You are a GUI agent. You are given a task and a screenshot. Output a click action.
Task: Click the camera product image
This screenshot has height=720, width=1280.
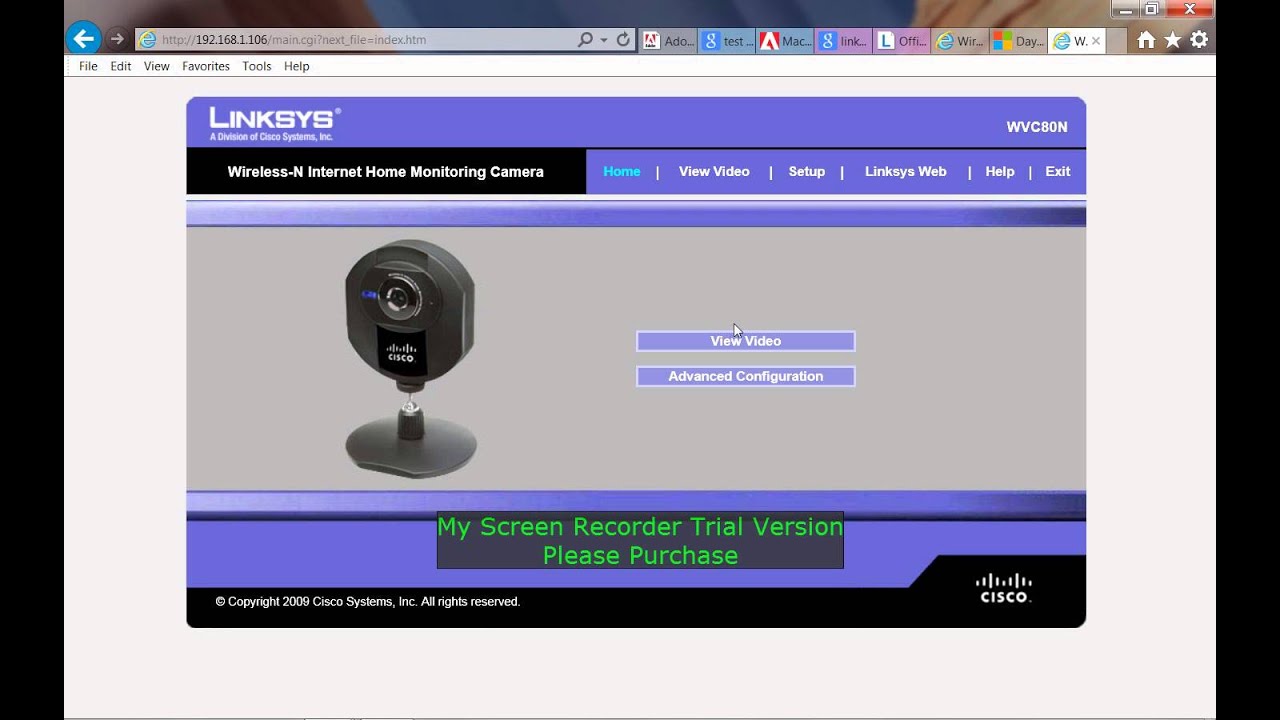pyautogui.click(x=410, y=358)
